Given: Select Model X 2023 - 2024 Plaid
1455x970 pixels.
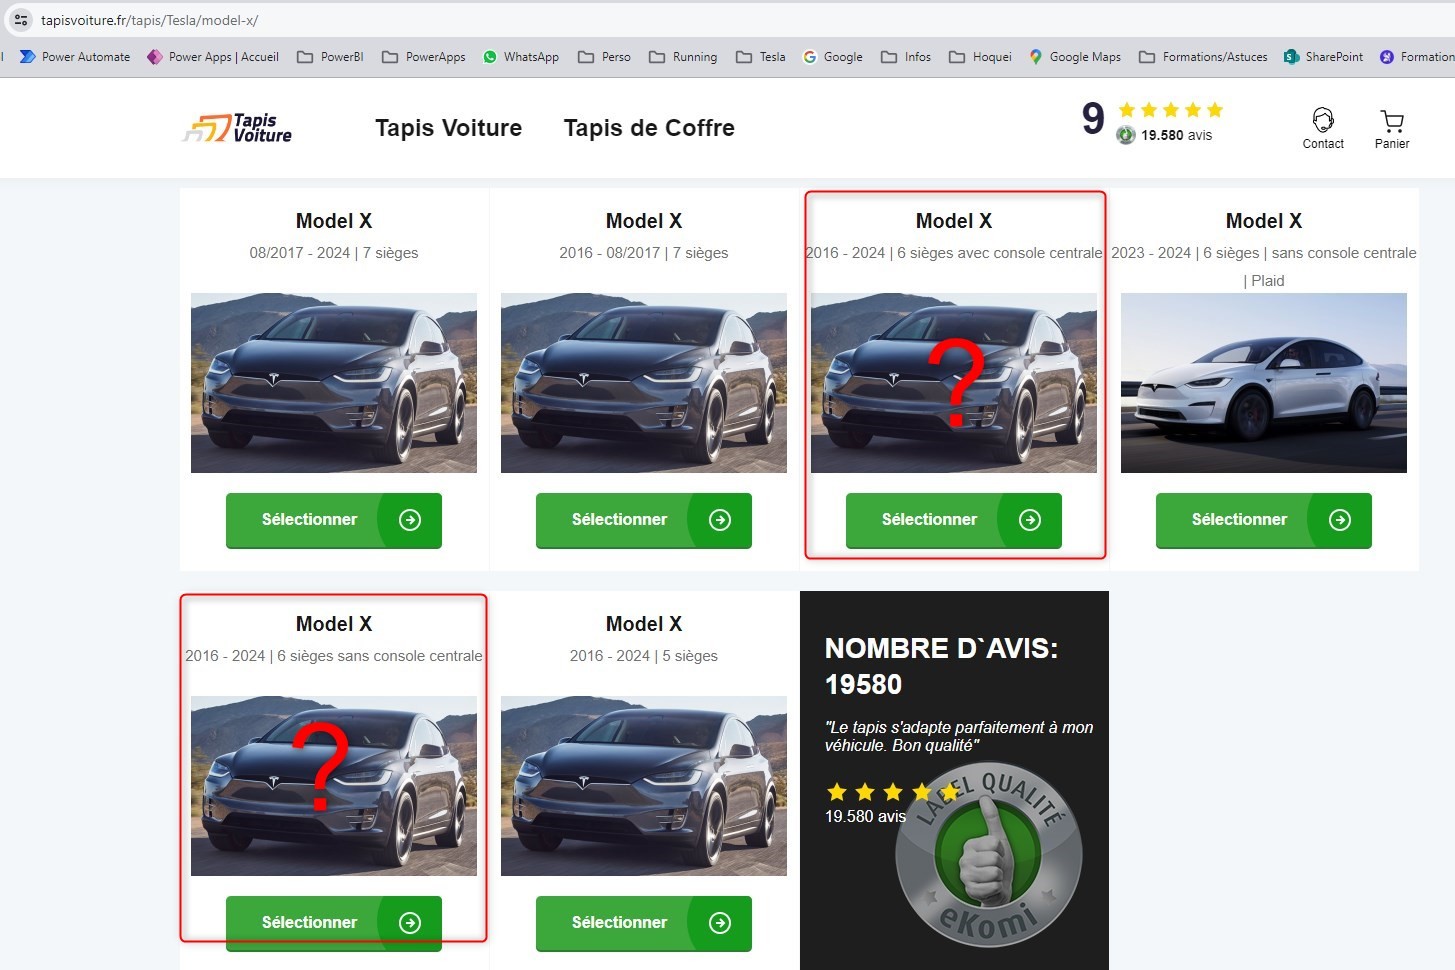Looking at the screenshot, I should (1264, 520).
